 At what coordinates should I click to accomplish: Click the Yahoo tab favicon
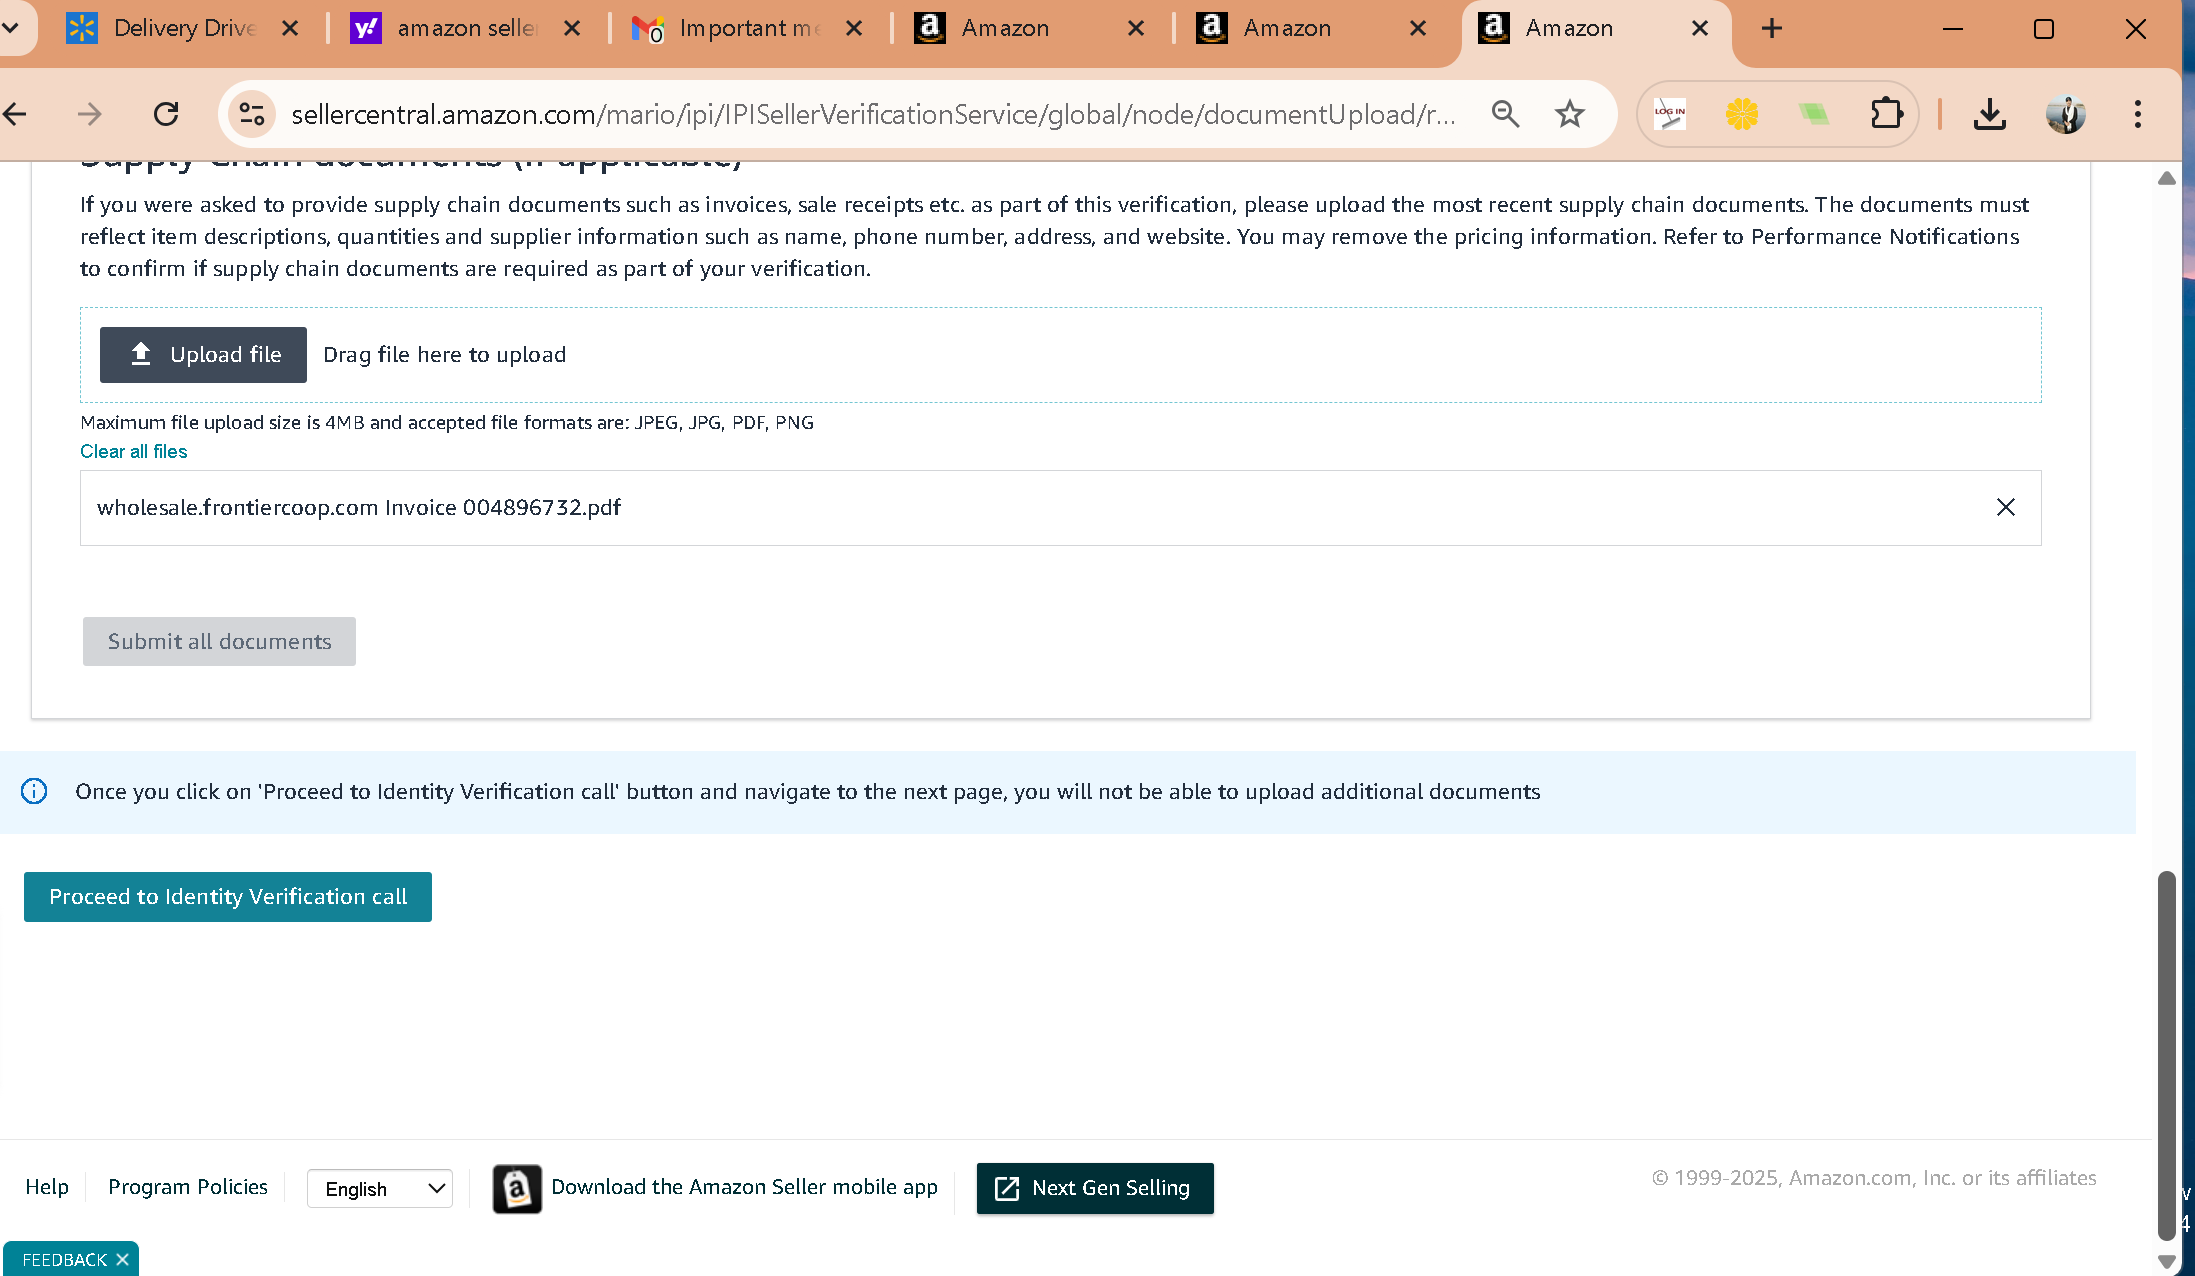366,28
